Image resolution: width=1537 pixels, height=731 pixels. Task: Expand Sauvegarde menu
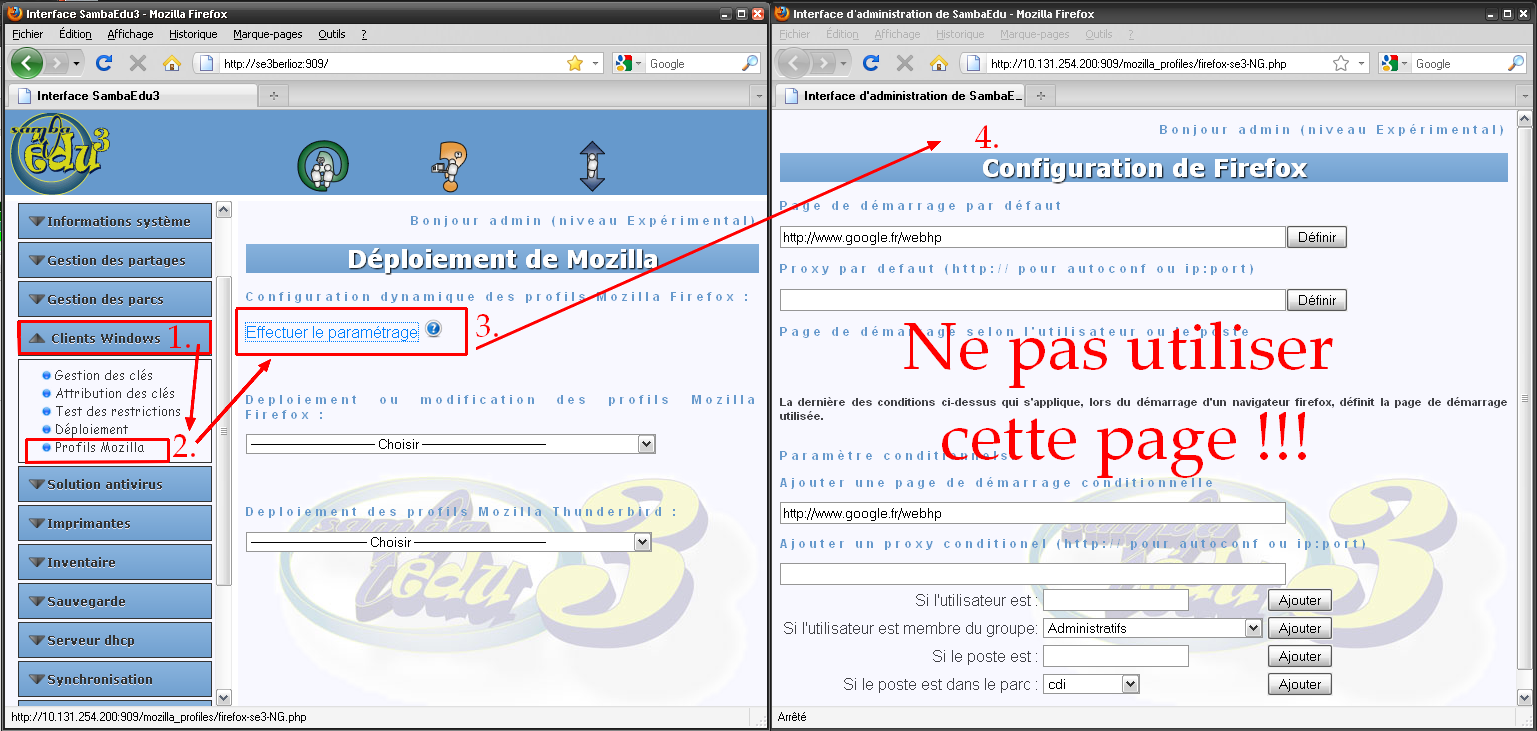pyautogui.click(x=115, y=601)
